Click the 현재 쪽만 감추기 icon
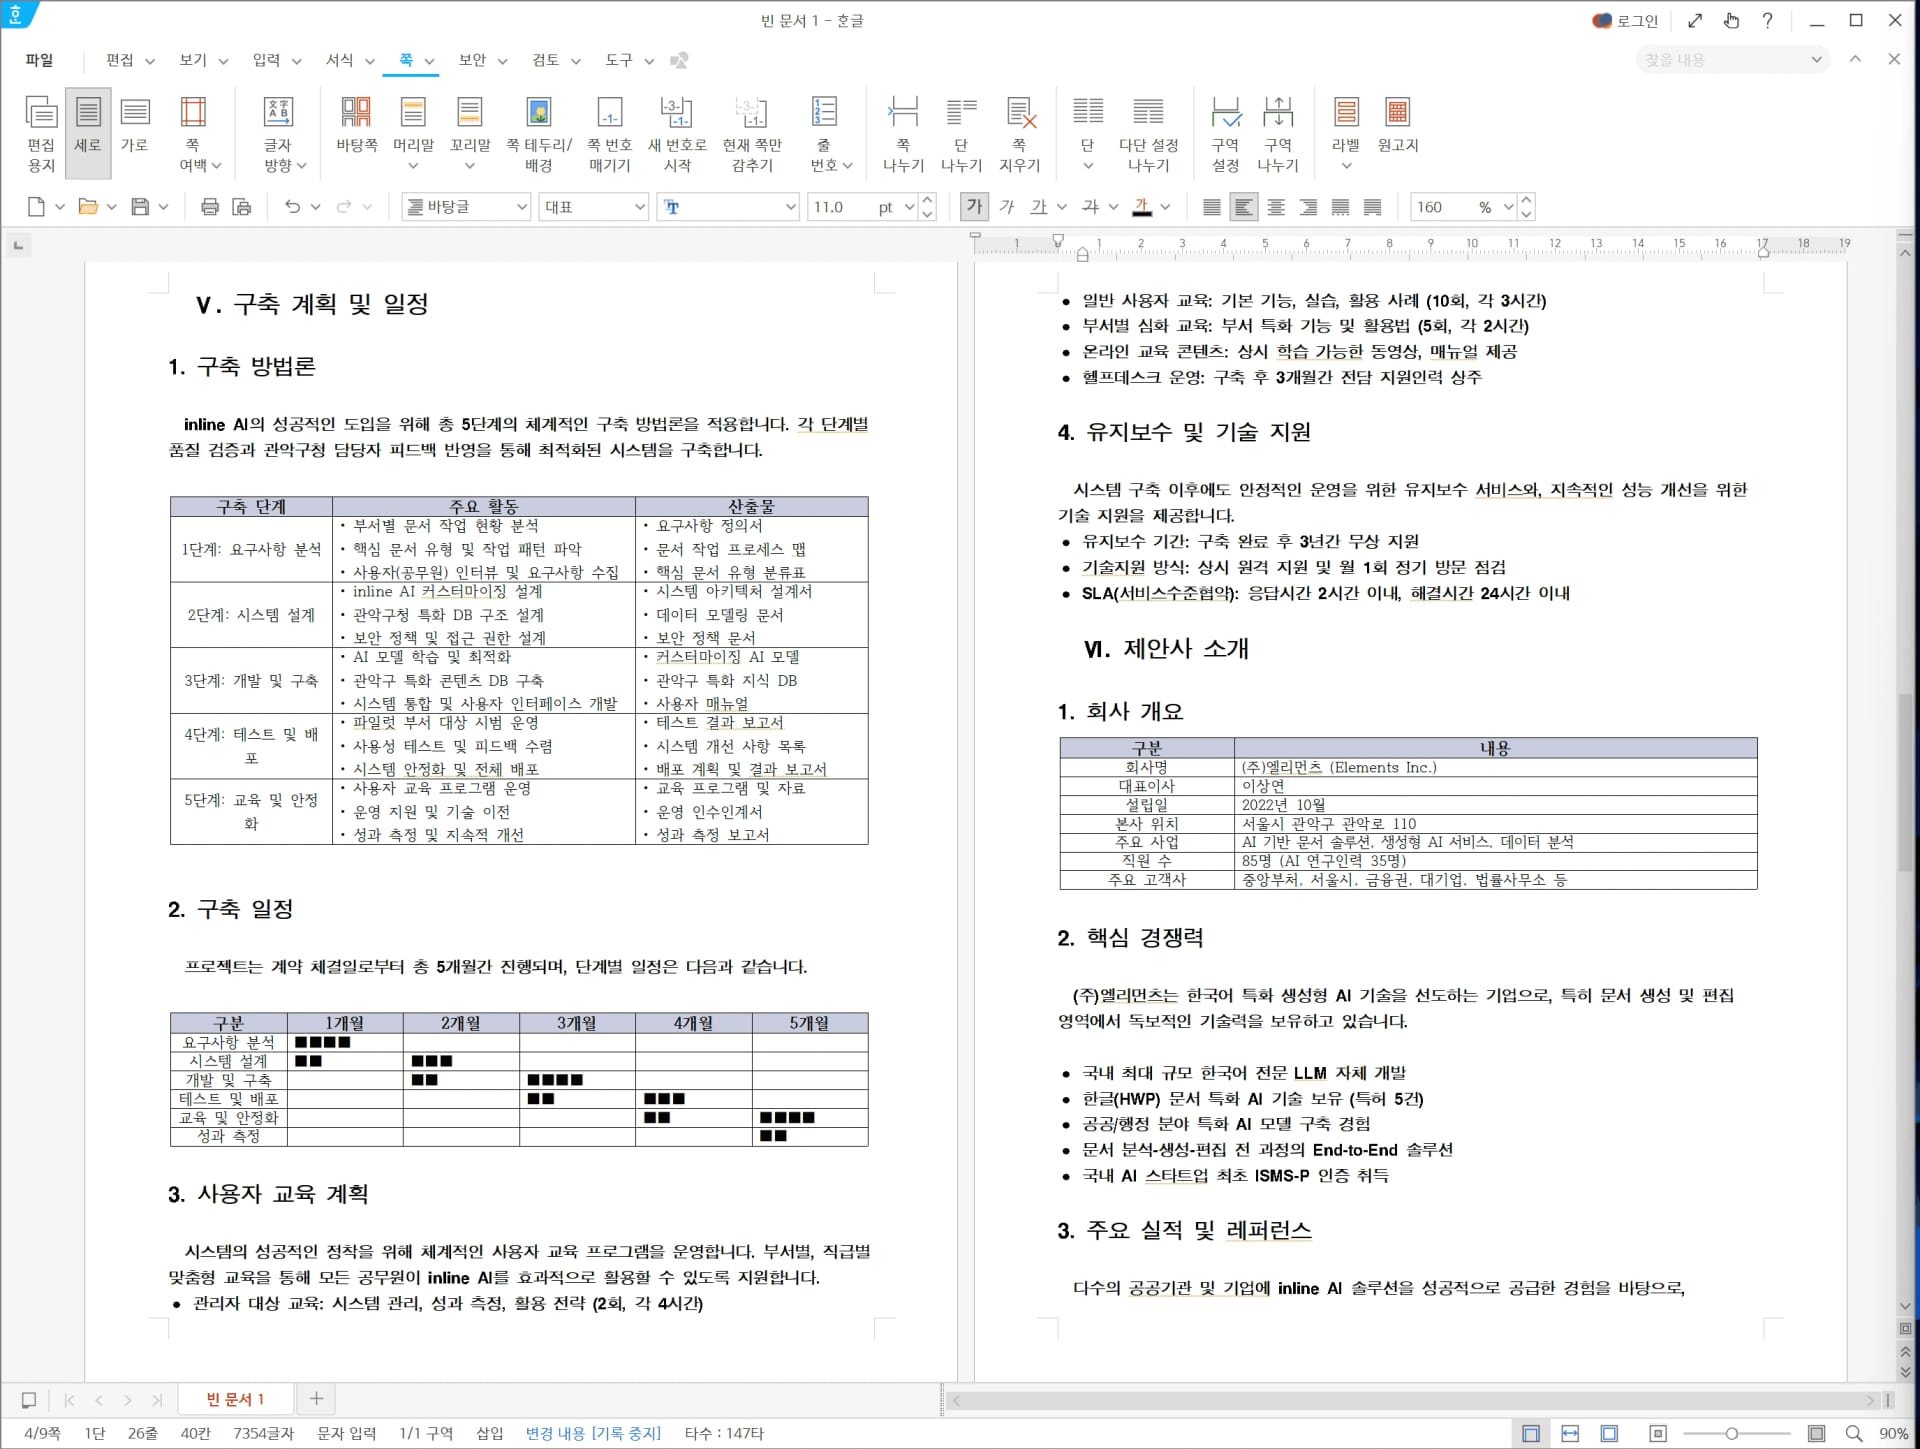Screen dimensions: 1920x1449 pos(752,130)
